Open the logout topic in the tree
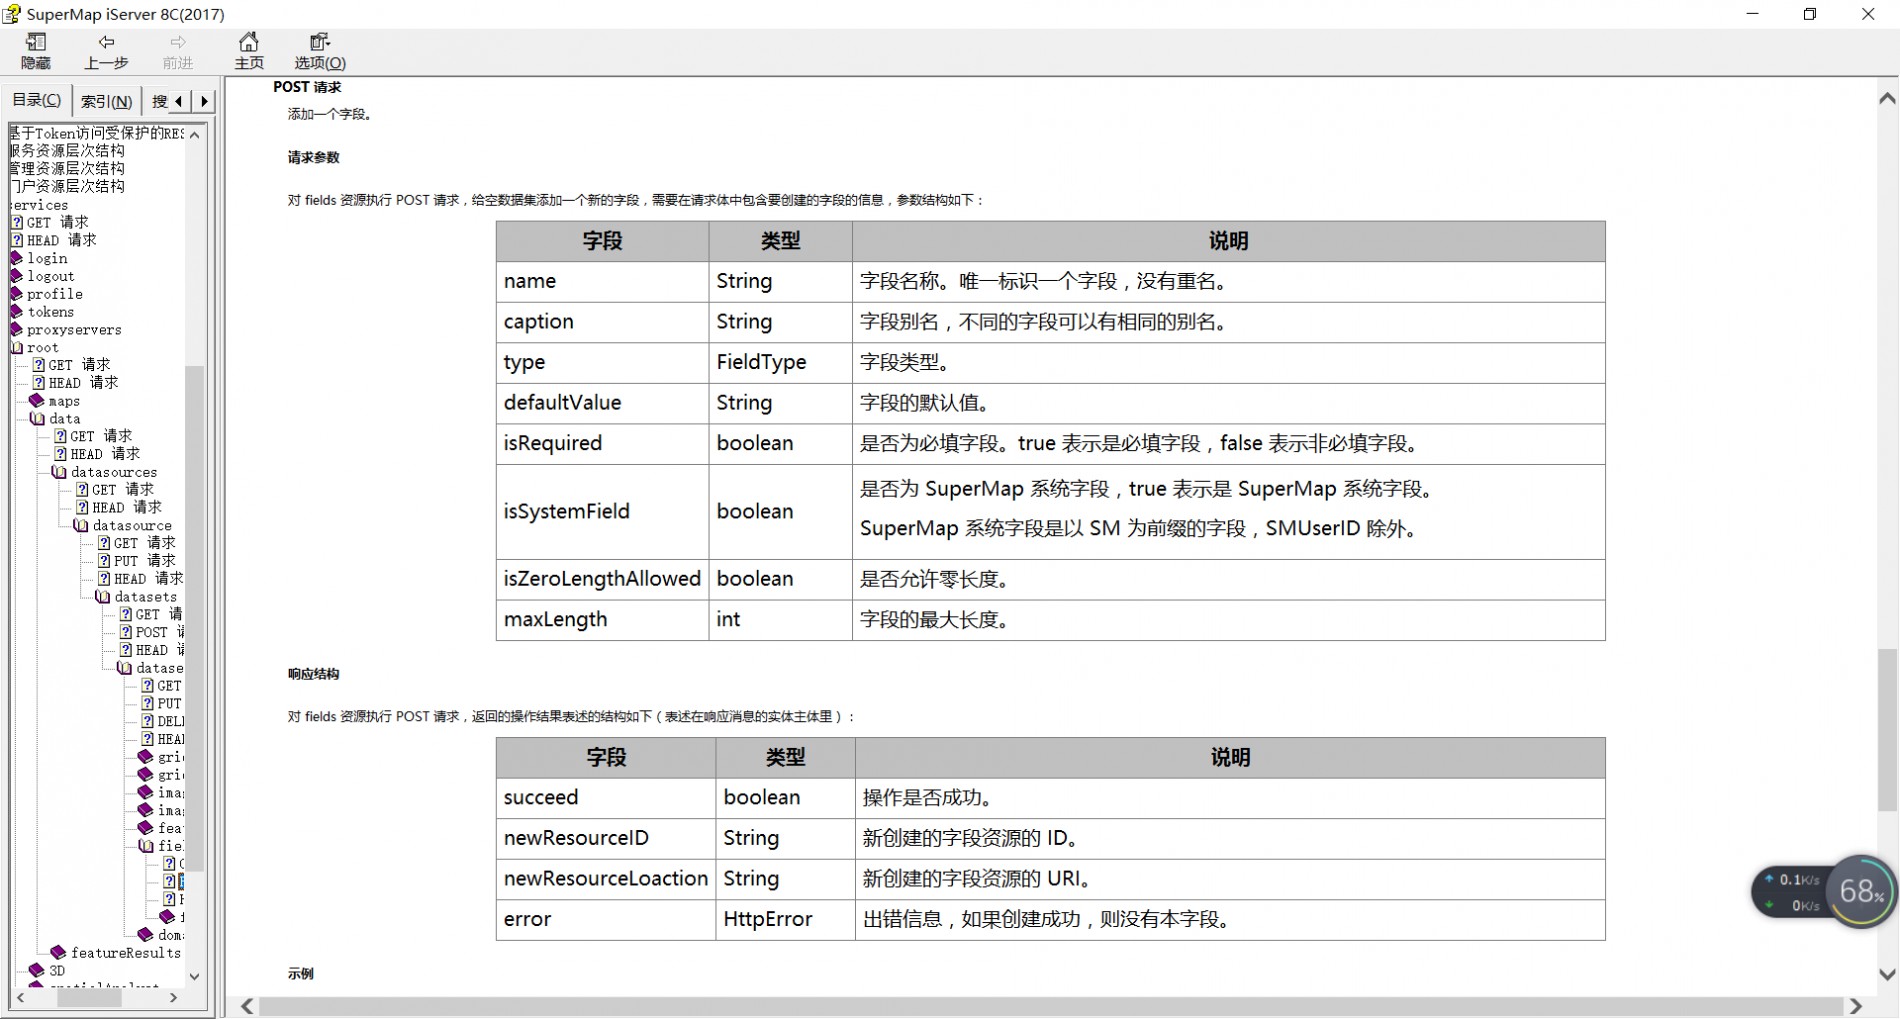Viewport: 1900px width, 1019px height. point(50,276)
